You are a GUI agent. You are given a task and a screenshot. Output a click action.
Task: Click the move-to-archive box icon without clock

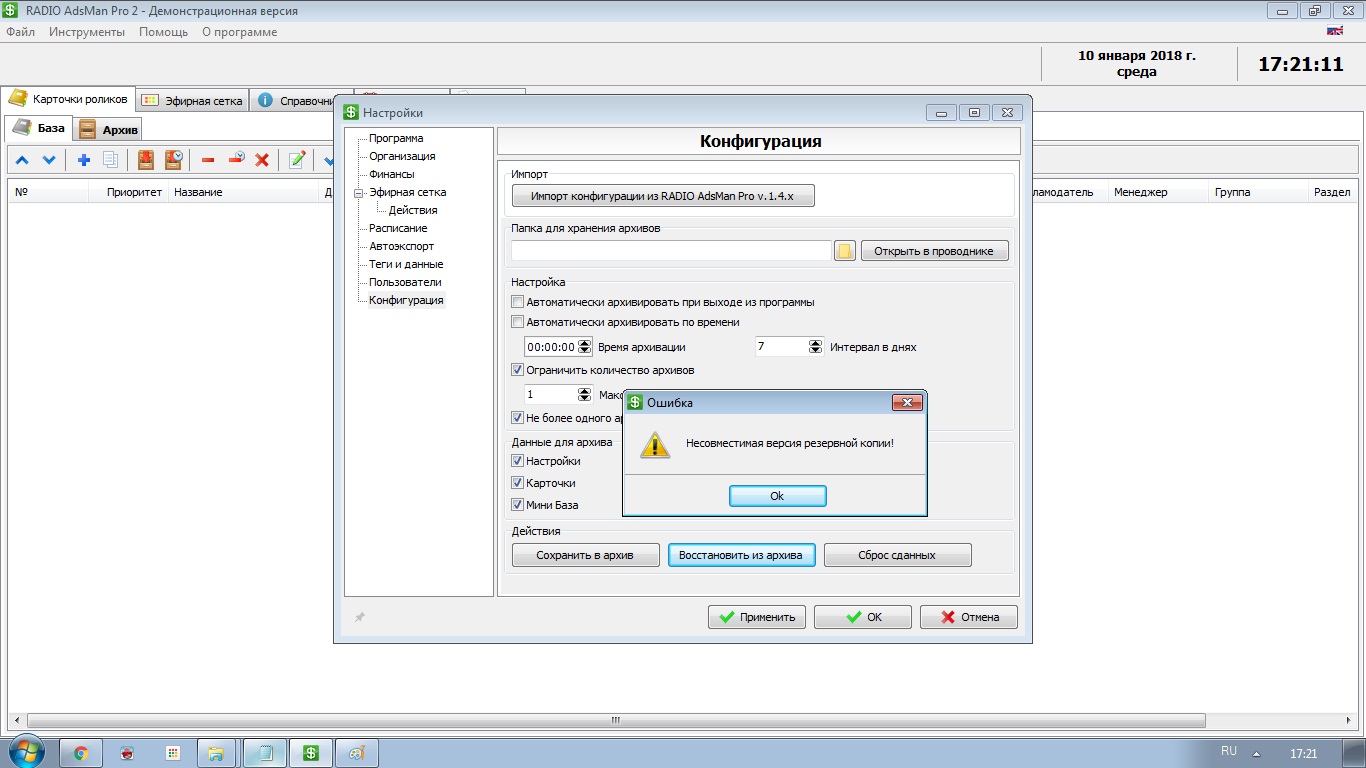click(146, 160)
